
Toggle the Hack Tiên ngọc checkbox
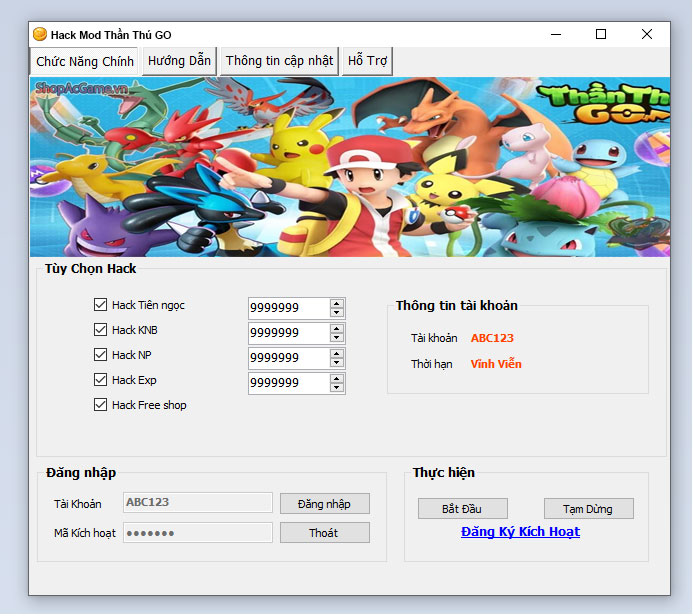pyautogui.click(x=100, y=305)
